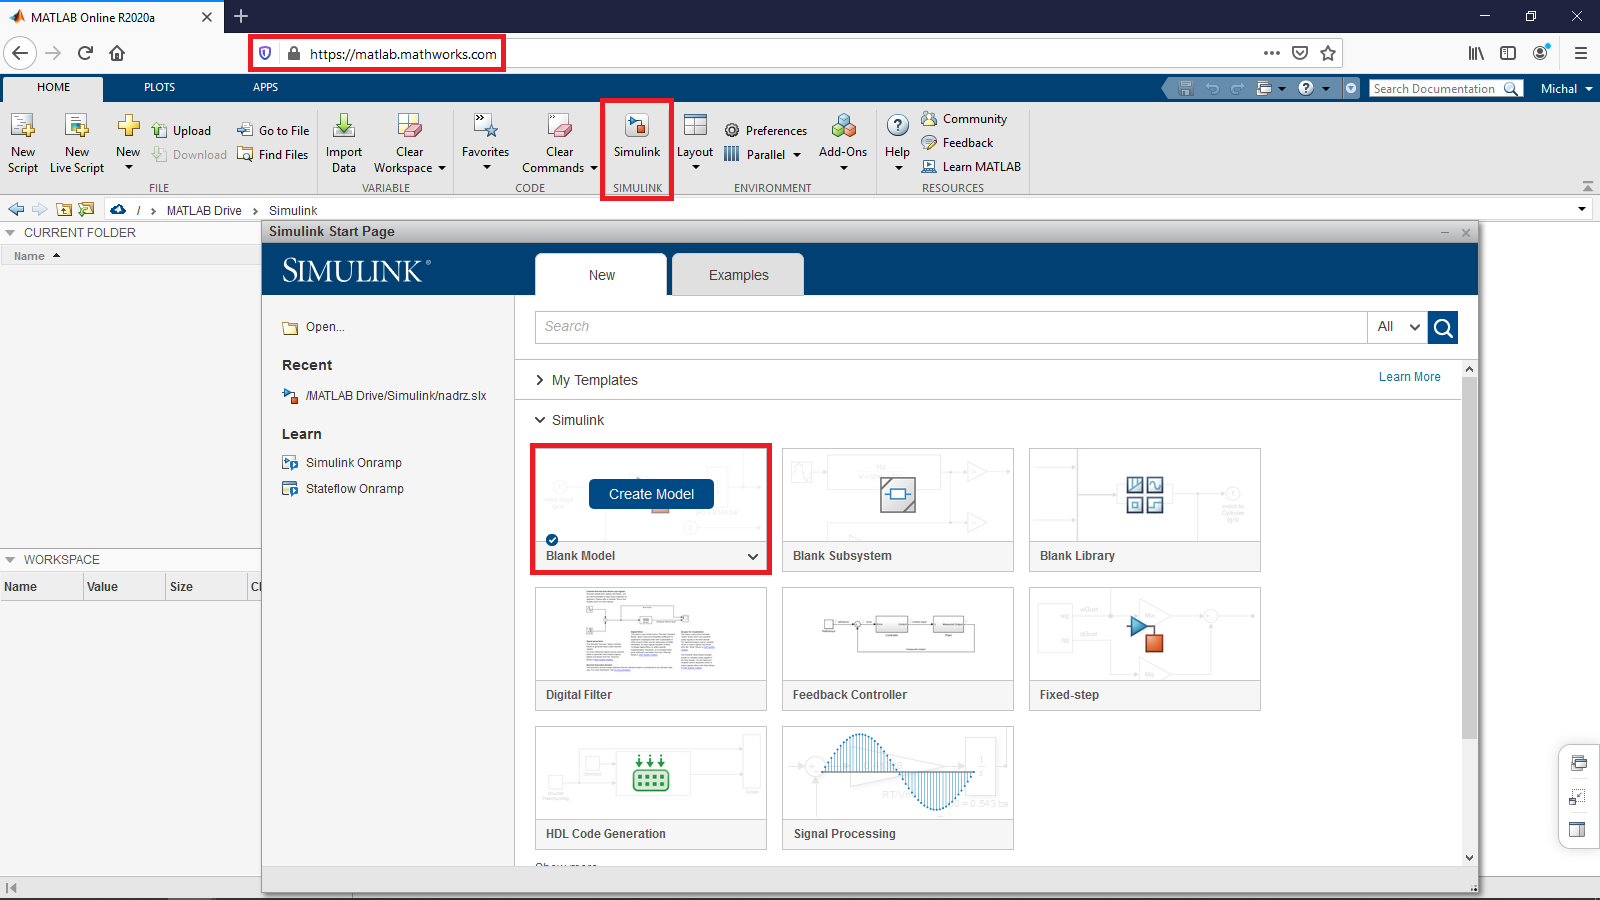The image size is (1600, 900).
Task: Switch to the APPS tab
Action: click(x=265, y=87)
